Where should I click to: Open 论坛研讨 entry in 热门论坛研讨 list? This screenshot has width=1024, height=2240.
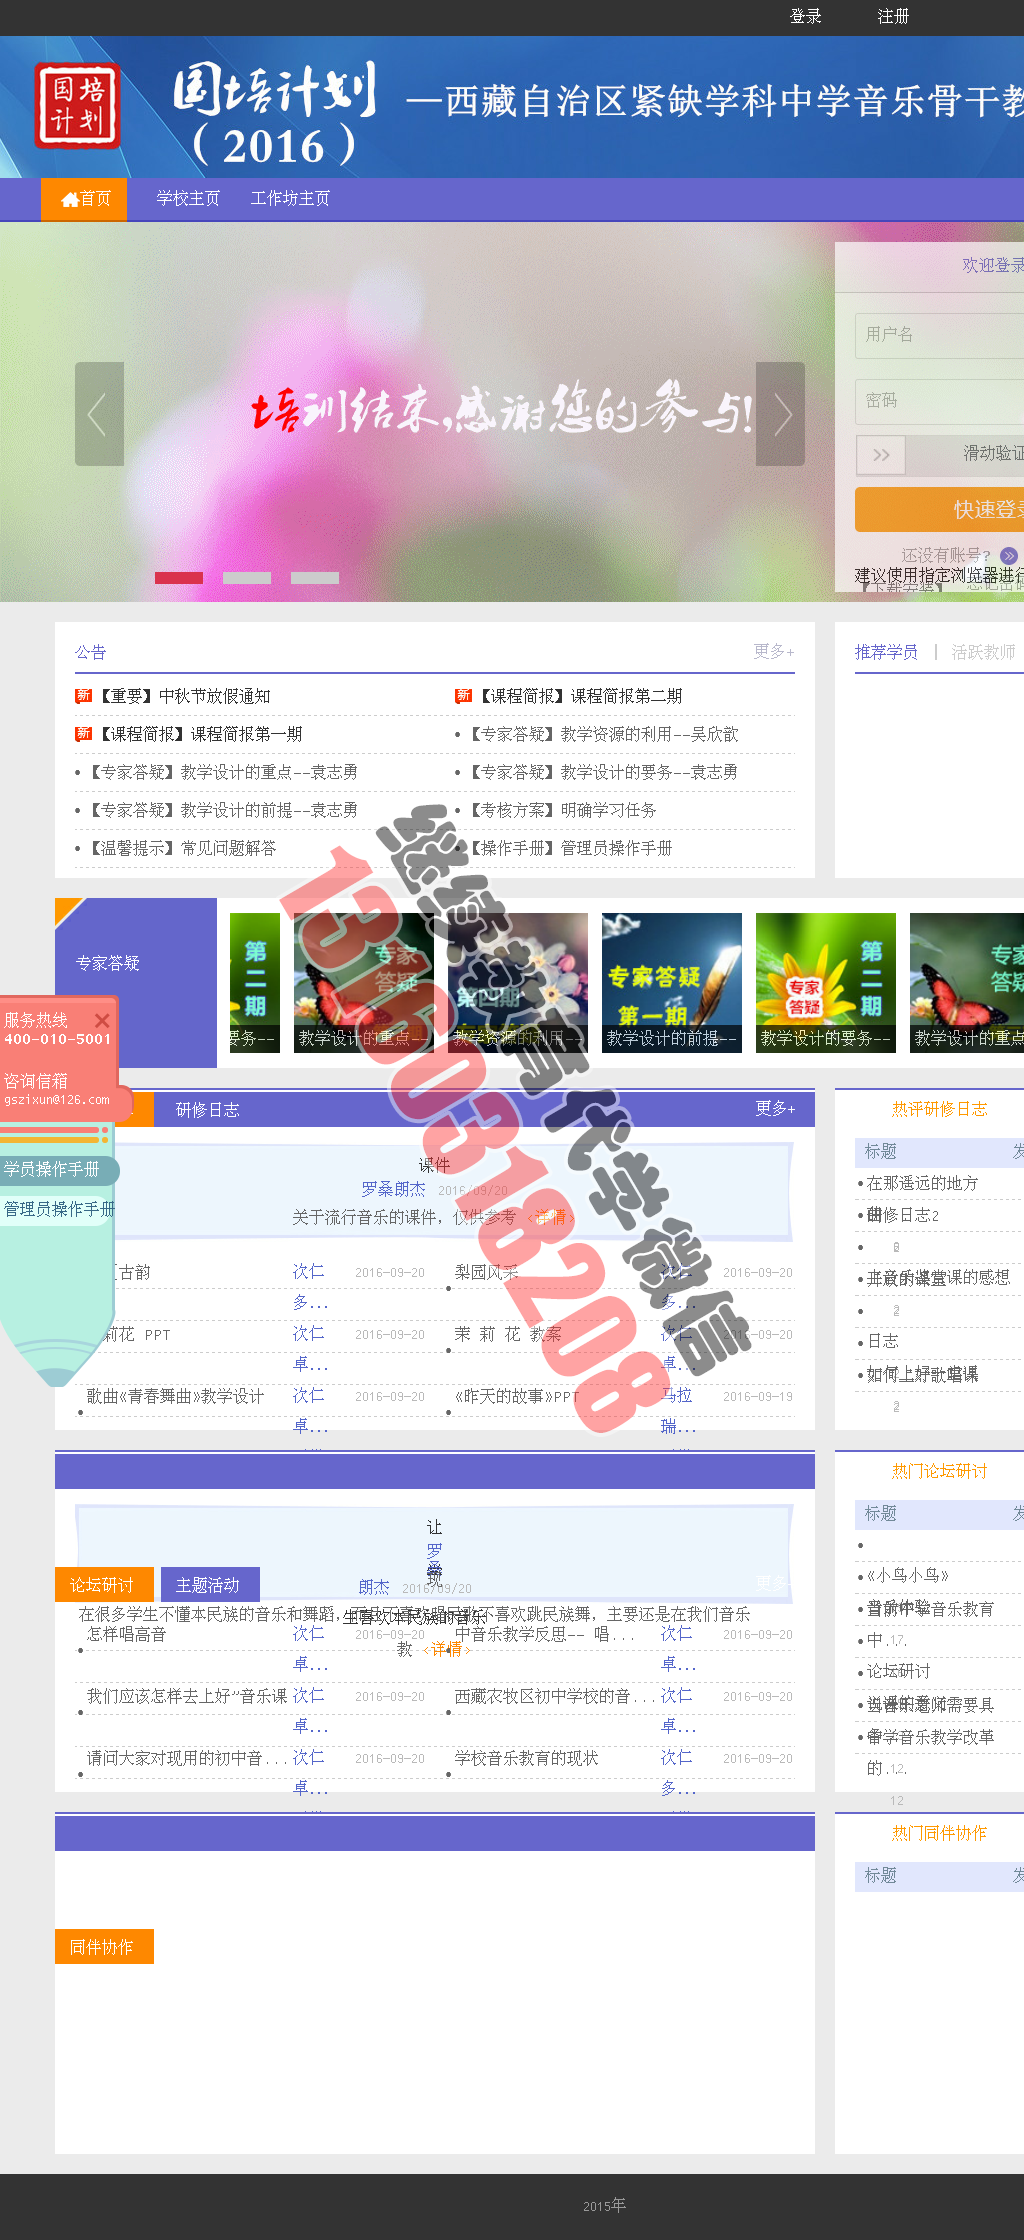point(898,1672)
